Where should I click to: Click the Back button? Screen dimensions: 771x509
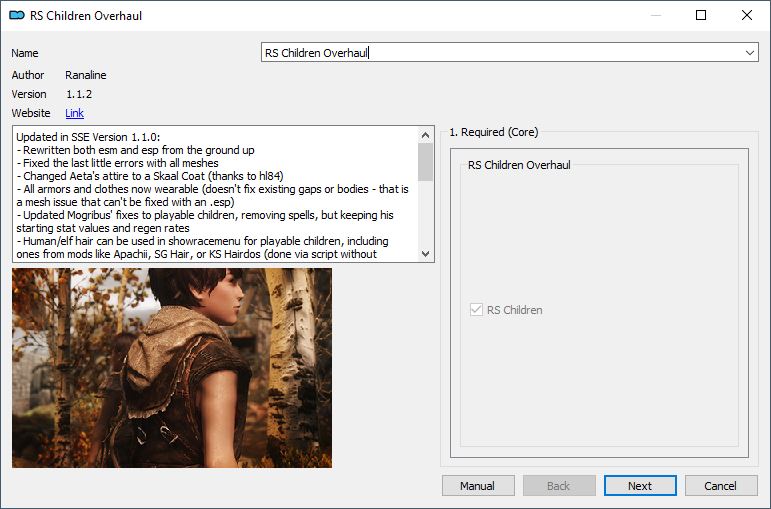pyautogui.click(x=559, y=486)
